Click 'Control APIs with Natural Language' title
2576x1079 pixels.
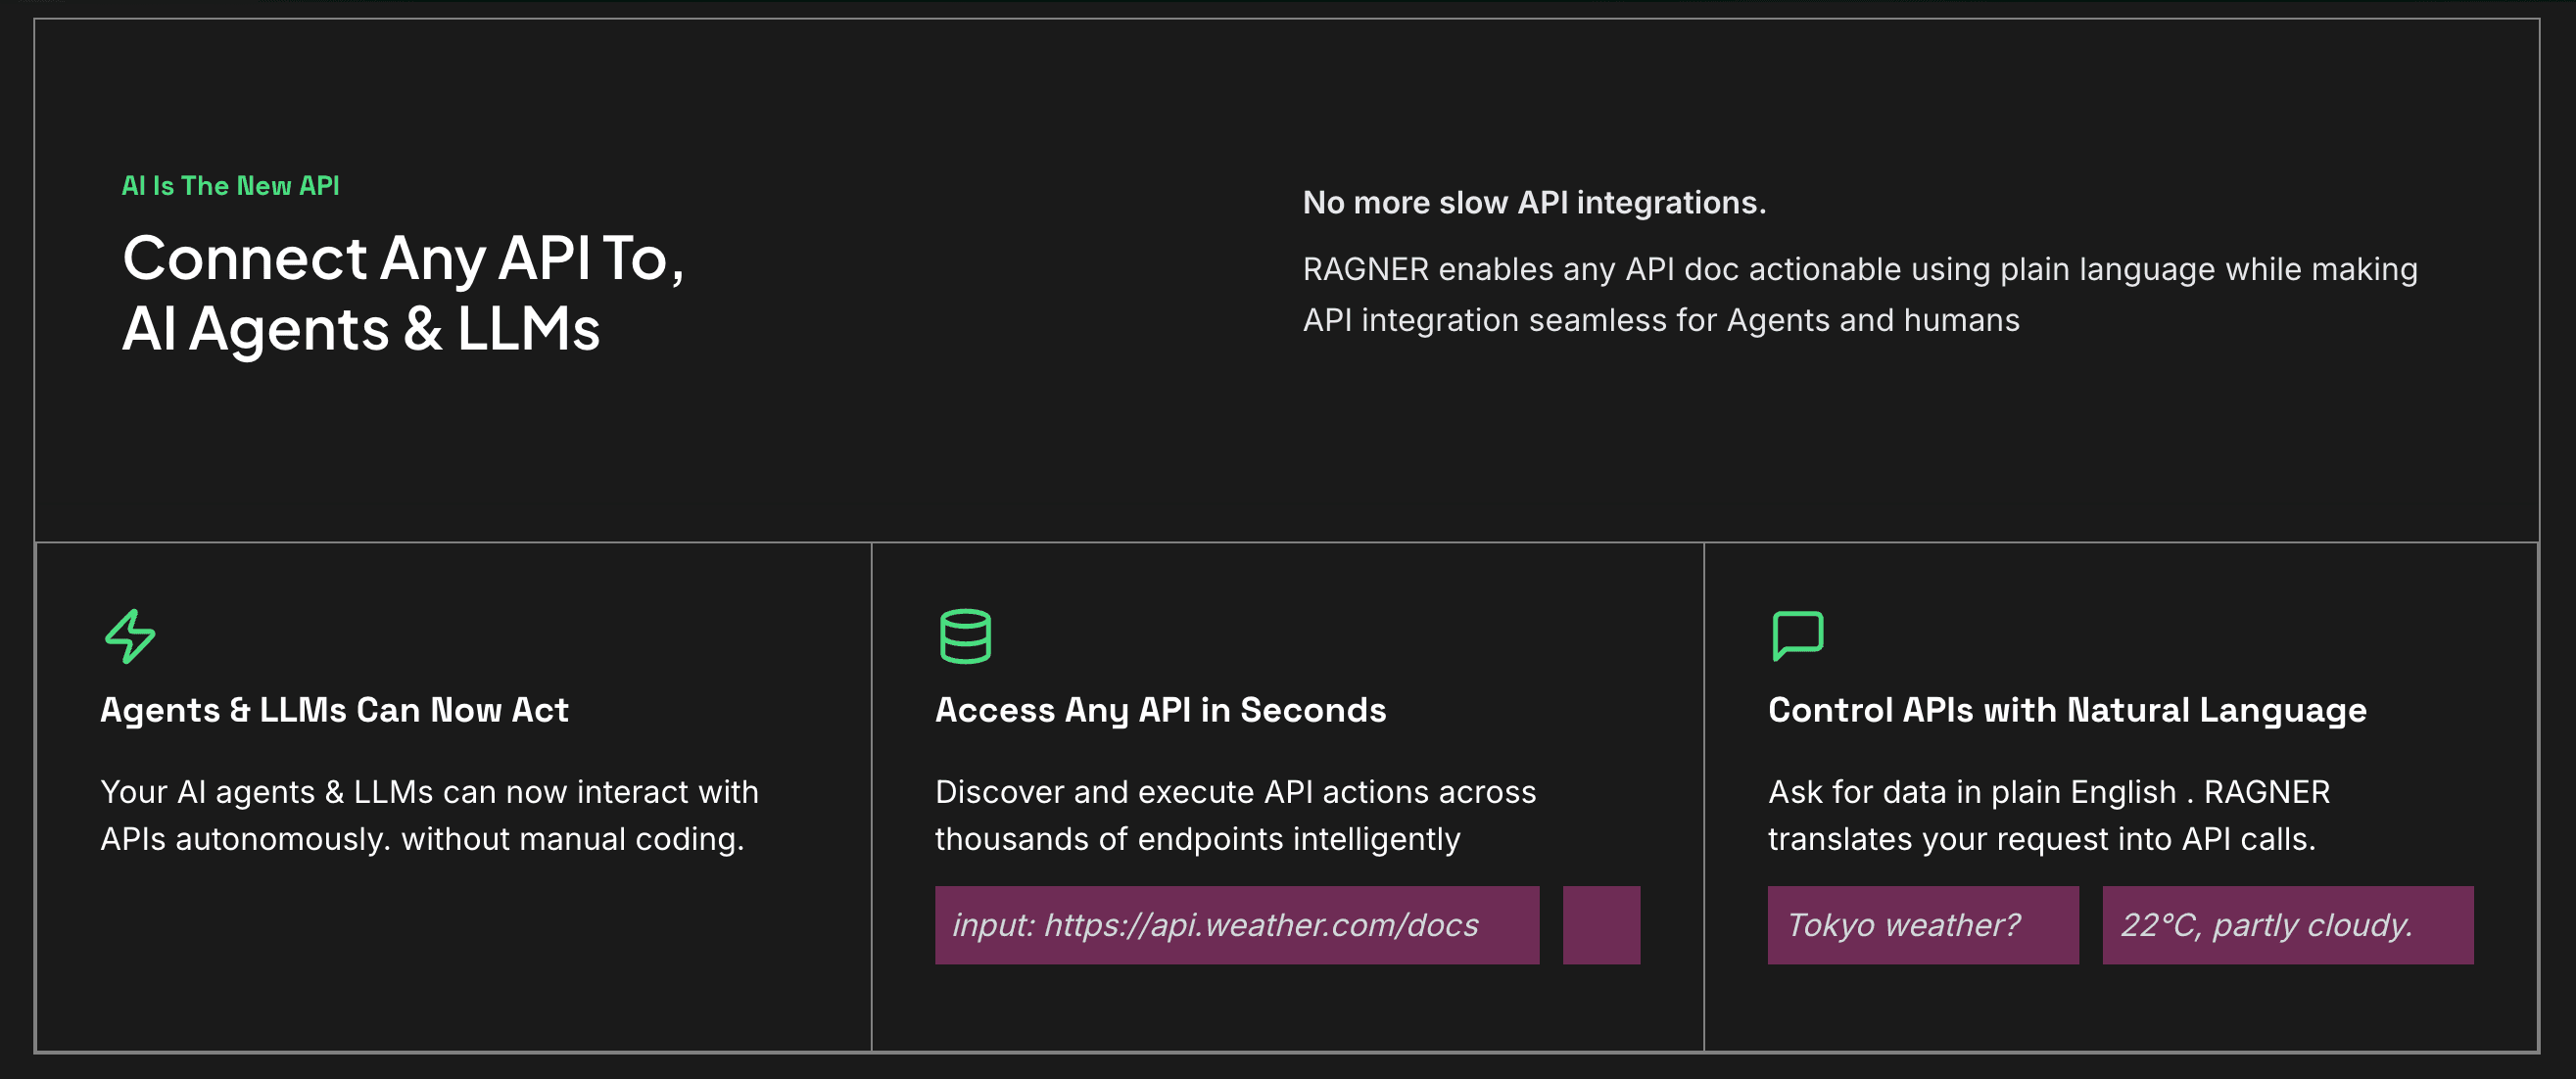point(2066,710)
